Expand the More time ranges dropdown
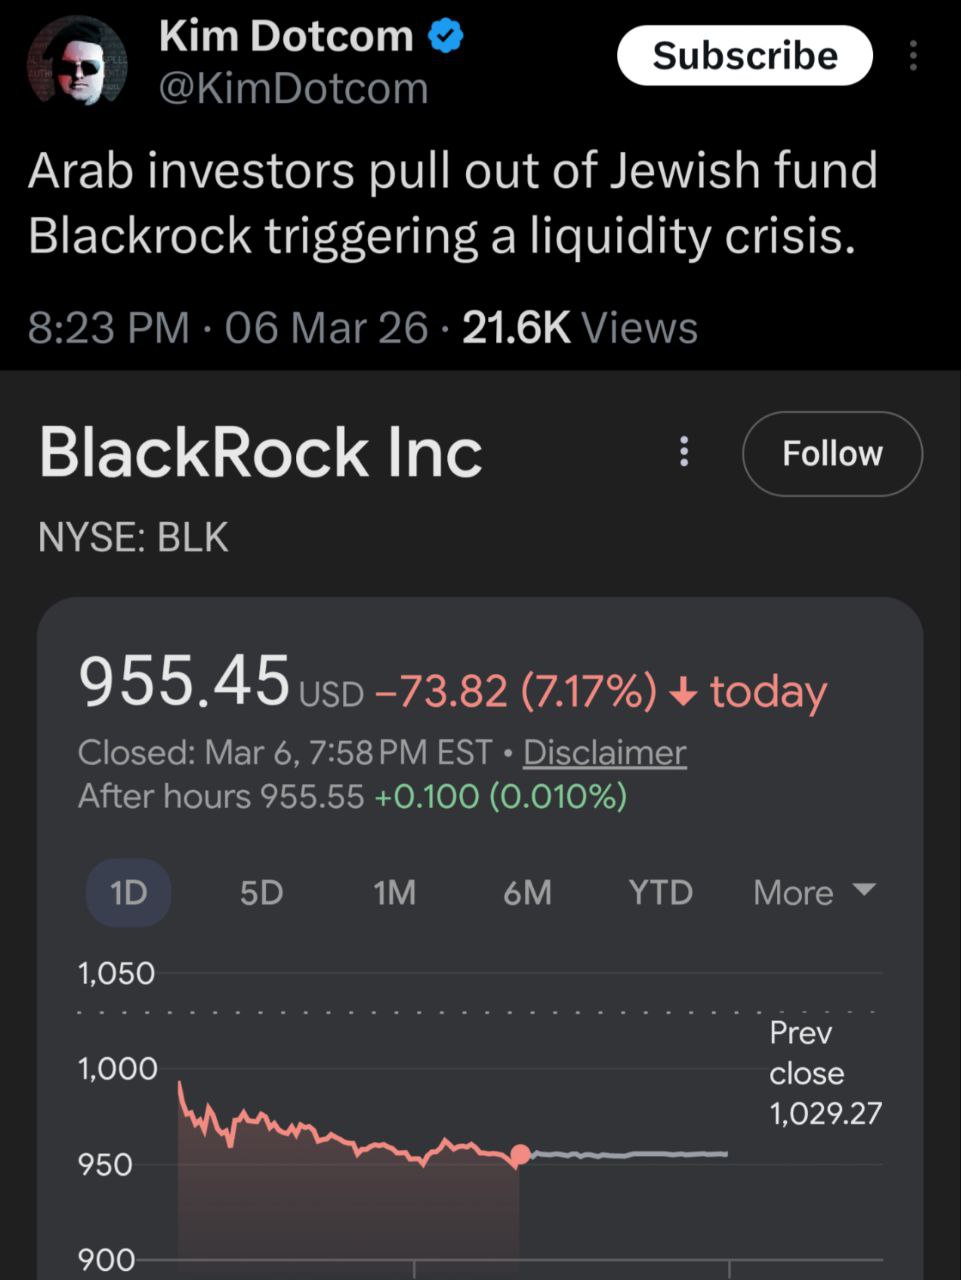Screen dimensions: 961x1280 (x=814, y=892)
